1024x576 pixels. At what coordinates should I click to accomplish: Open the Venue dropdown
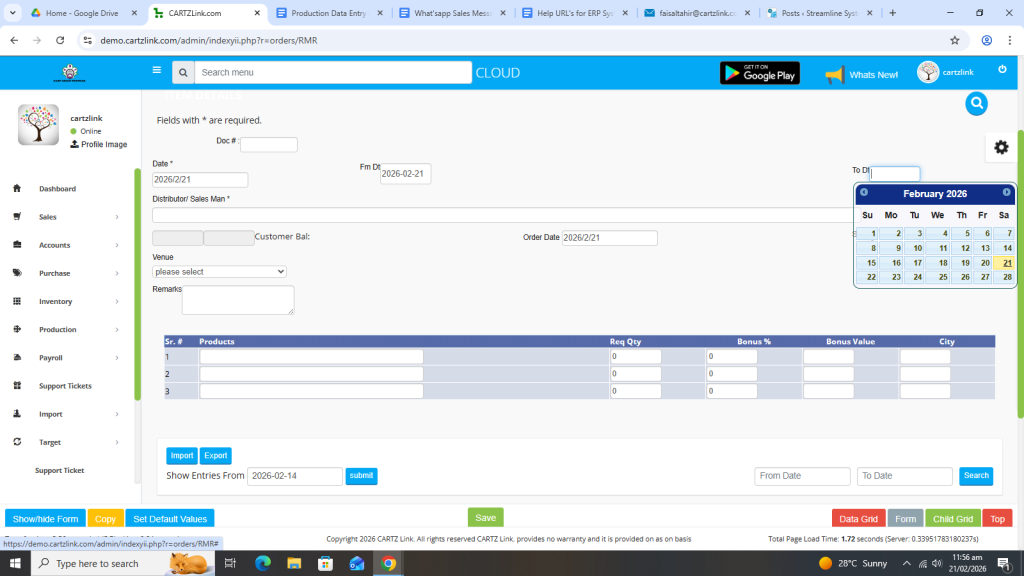(219, 272)
